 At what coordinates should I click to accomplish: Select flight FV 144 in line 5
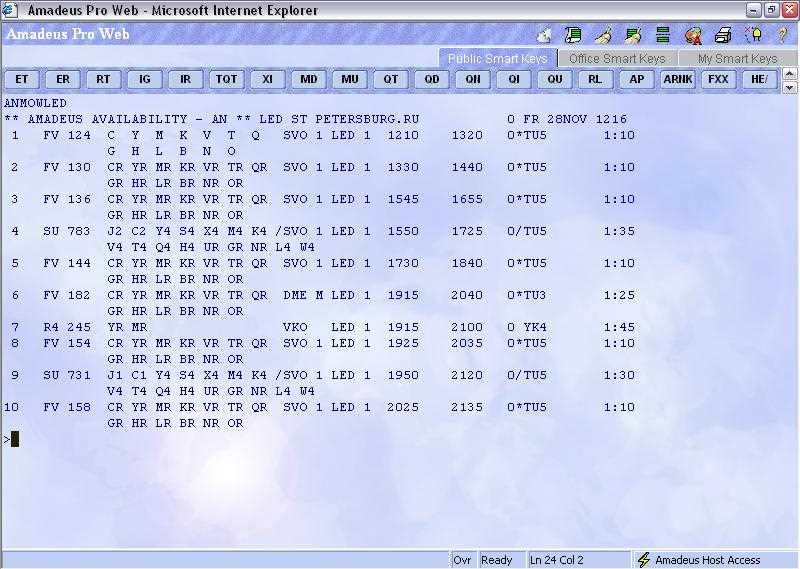pyautogui.click(x=67, y=263)
